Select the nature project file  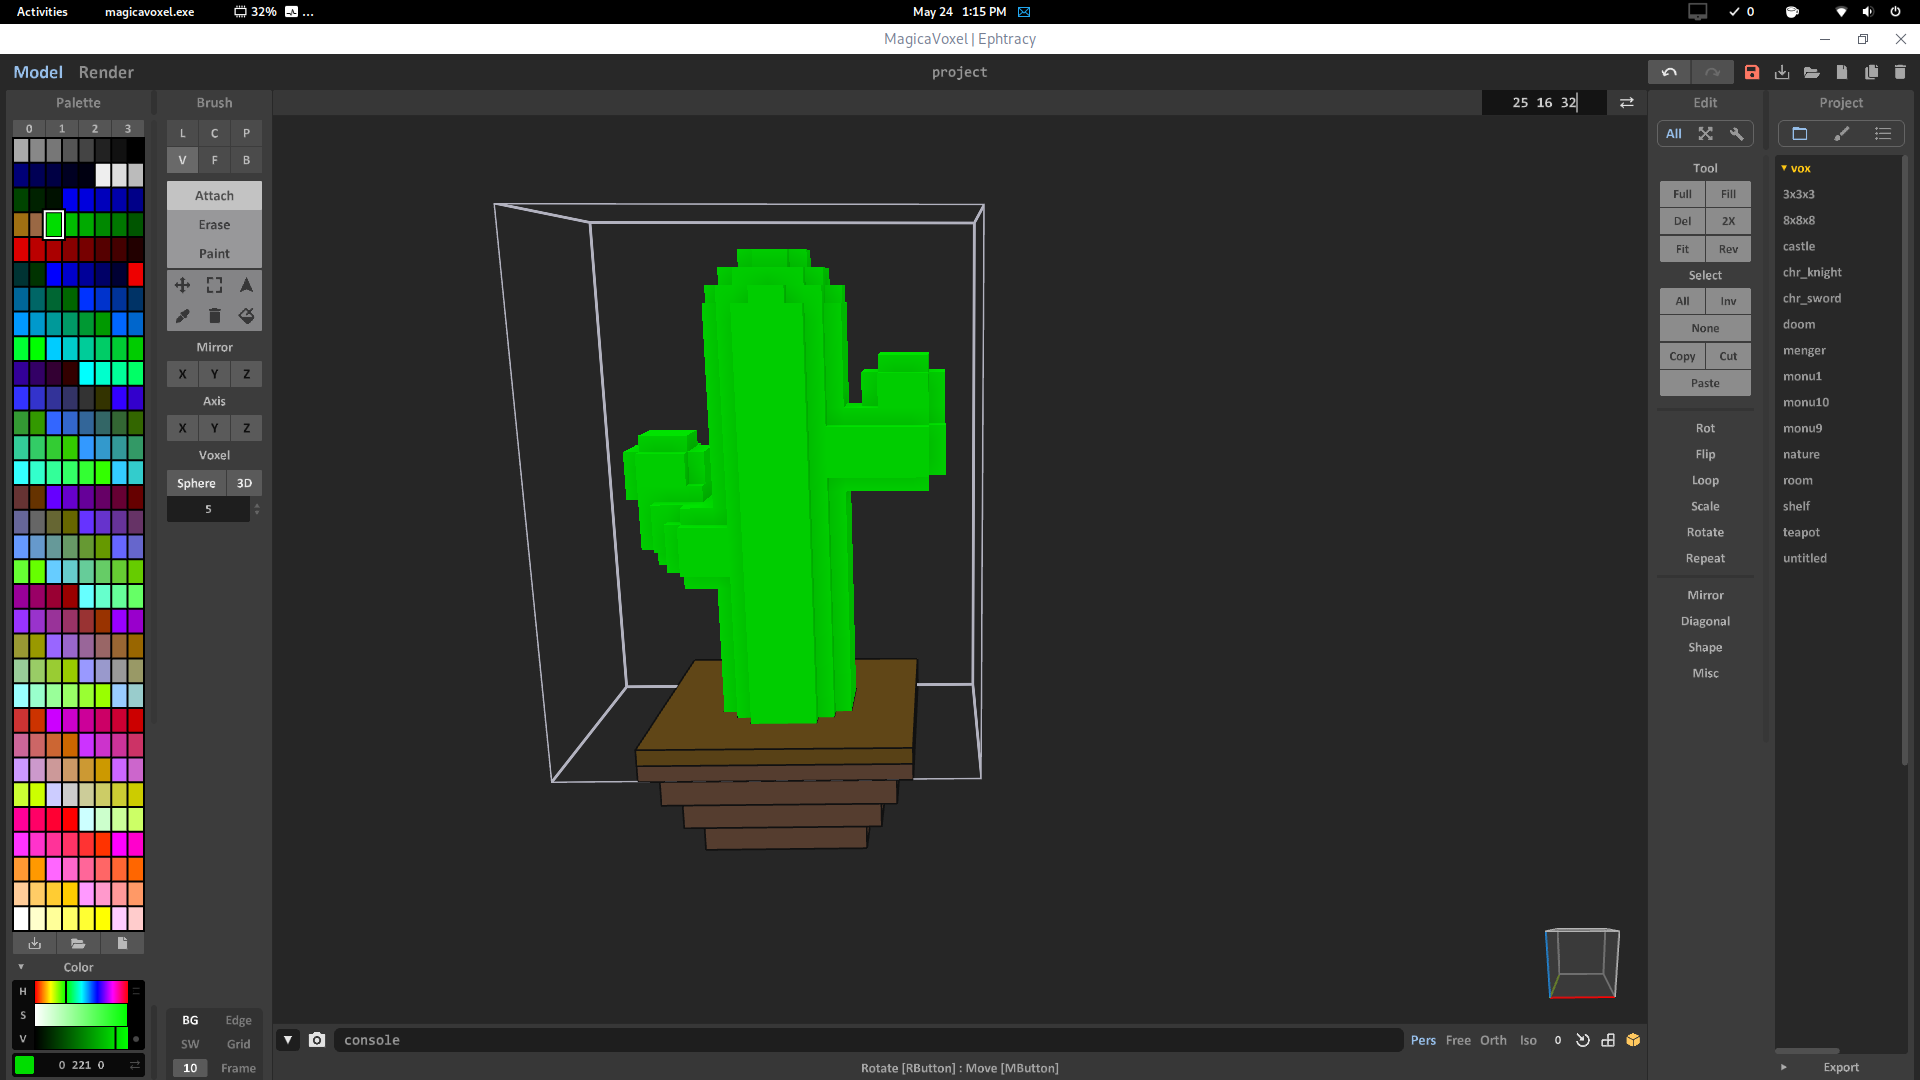tap(1800, 452)
